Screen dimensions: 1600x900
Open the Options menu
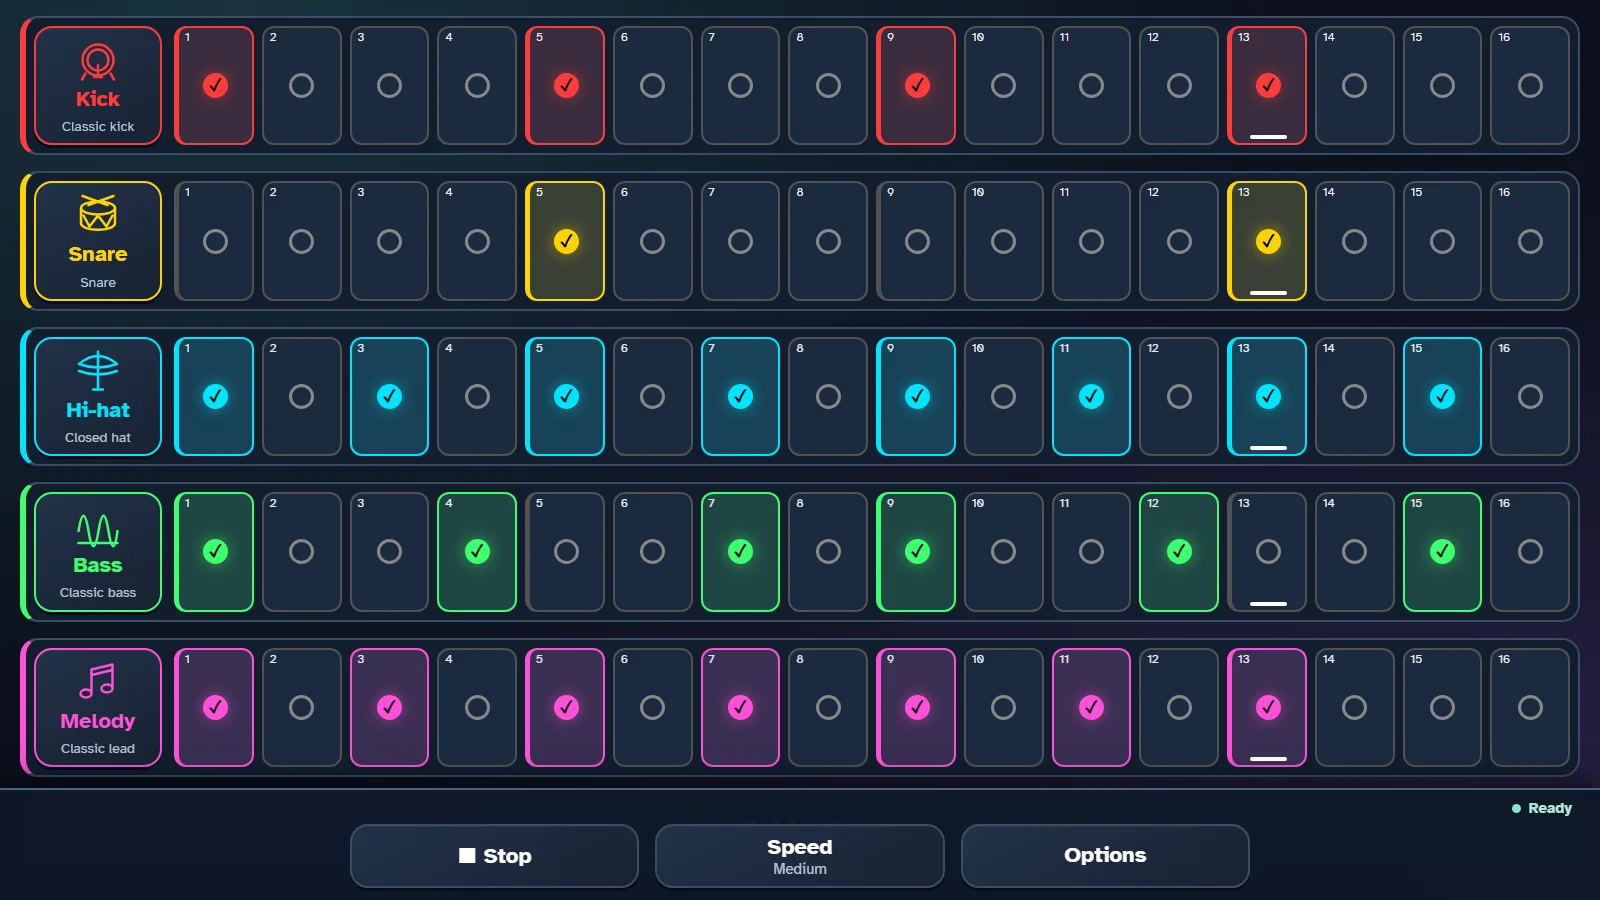pos(1105,856)
